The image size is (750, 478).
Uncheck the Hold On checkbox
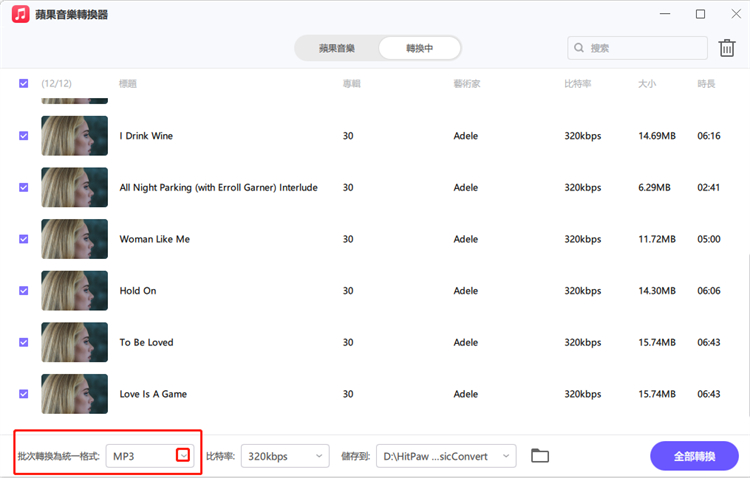[x=23, y=290]
